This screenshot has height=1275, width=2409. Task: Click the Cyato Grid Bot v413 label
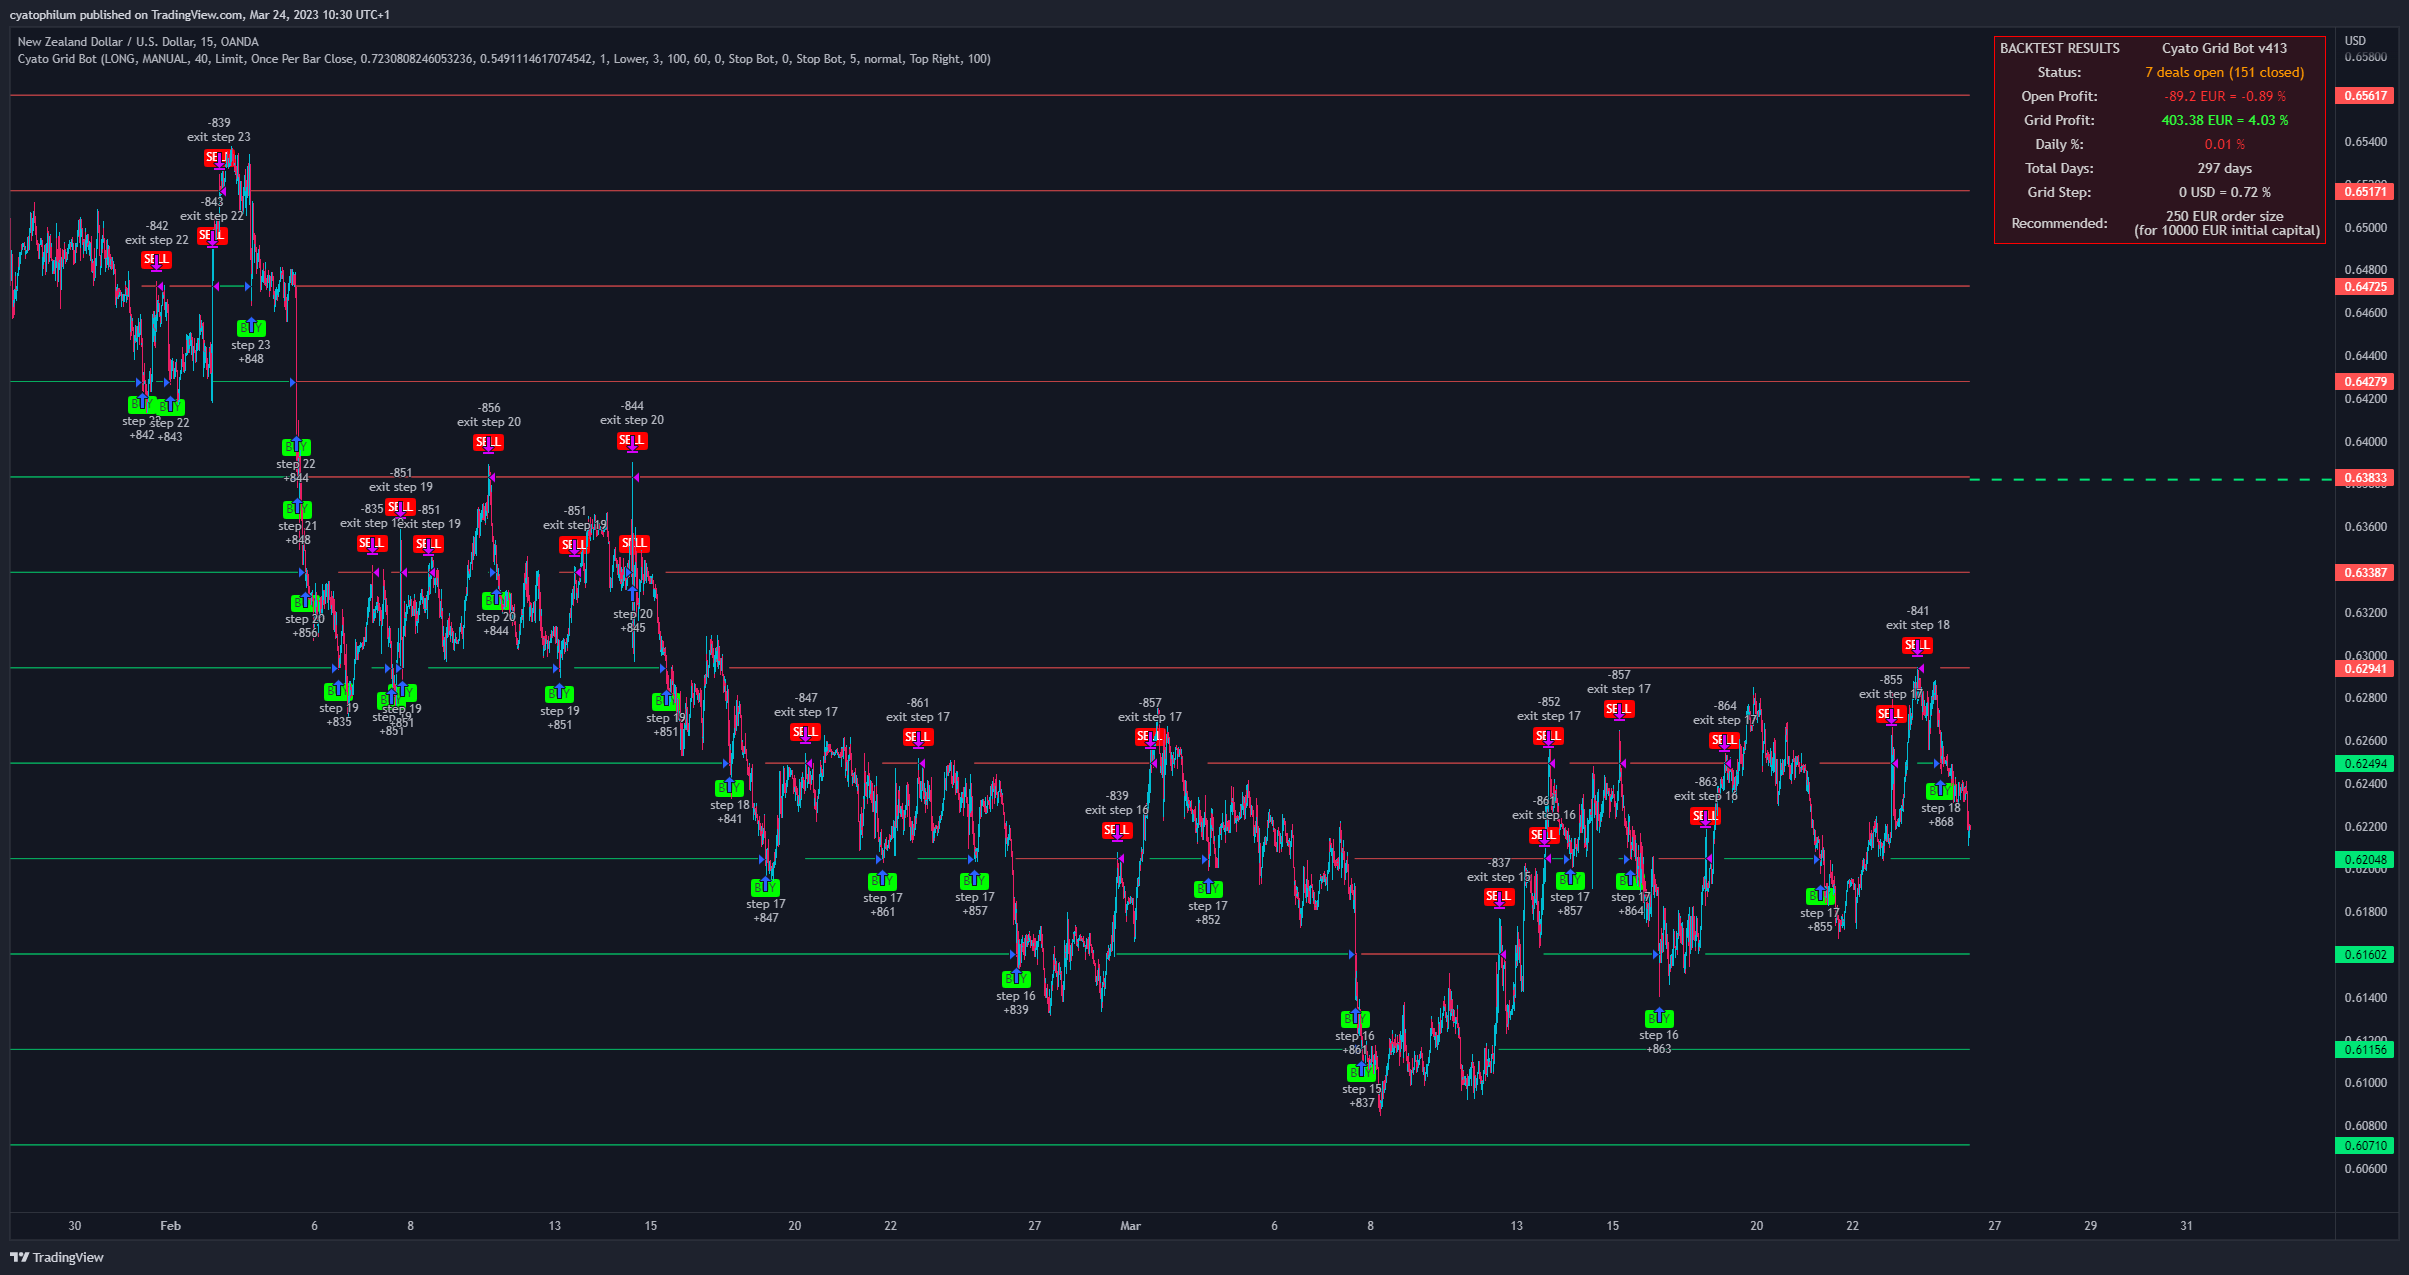click(x=2224, y=48)
